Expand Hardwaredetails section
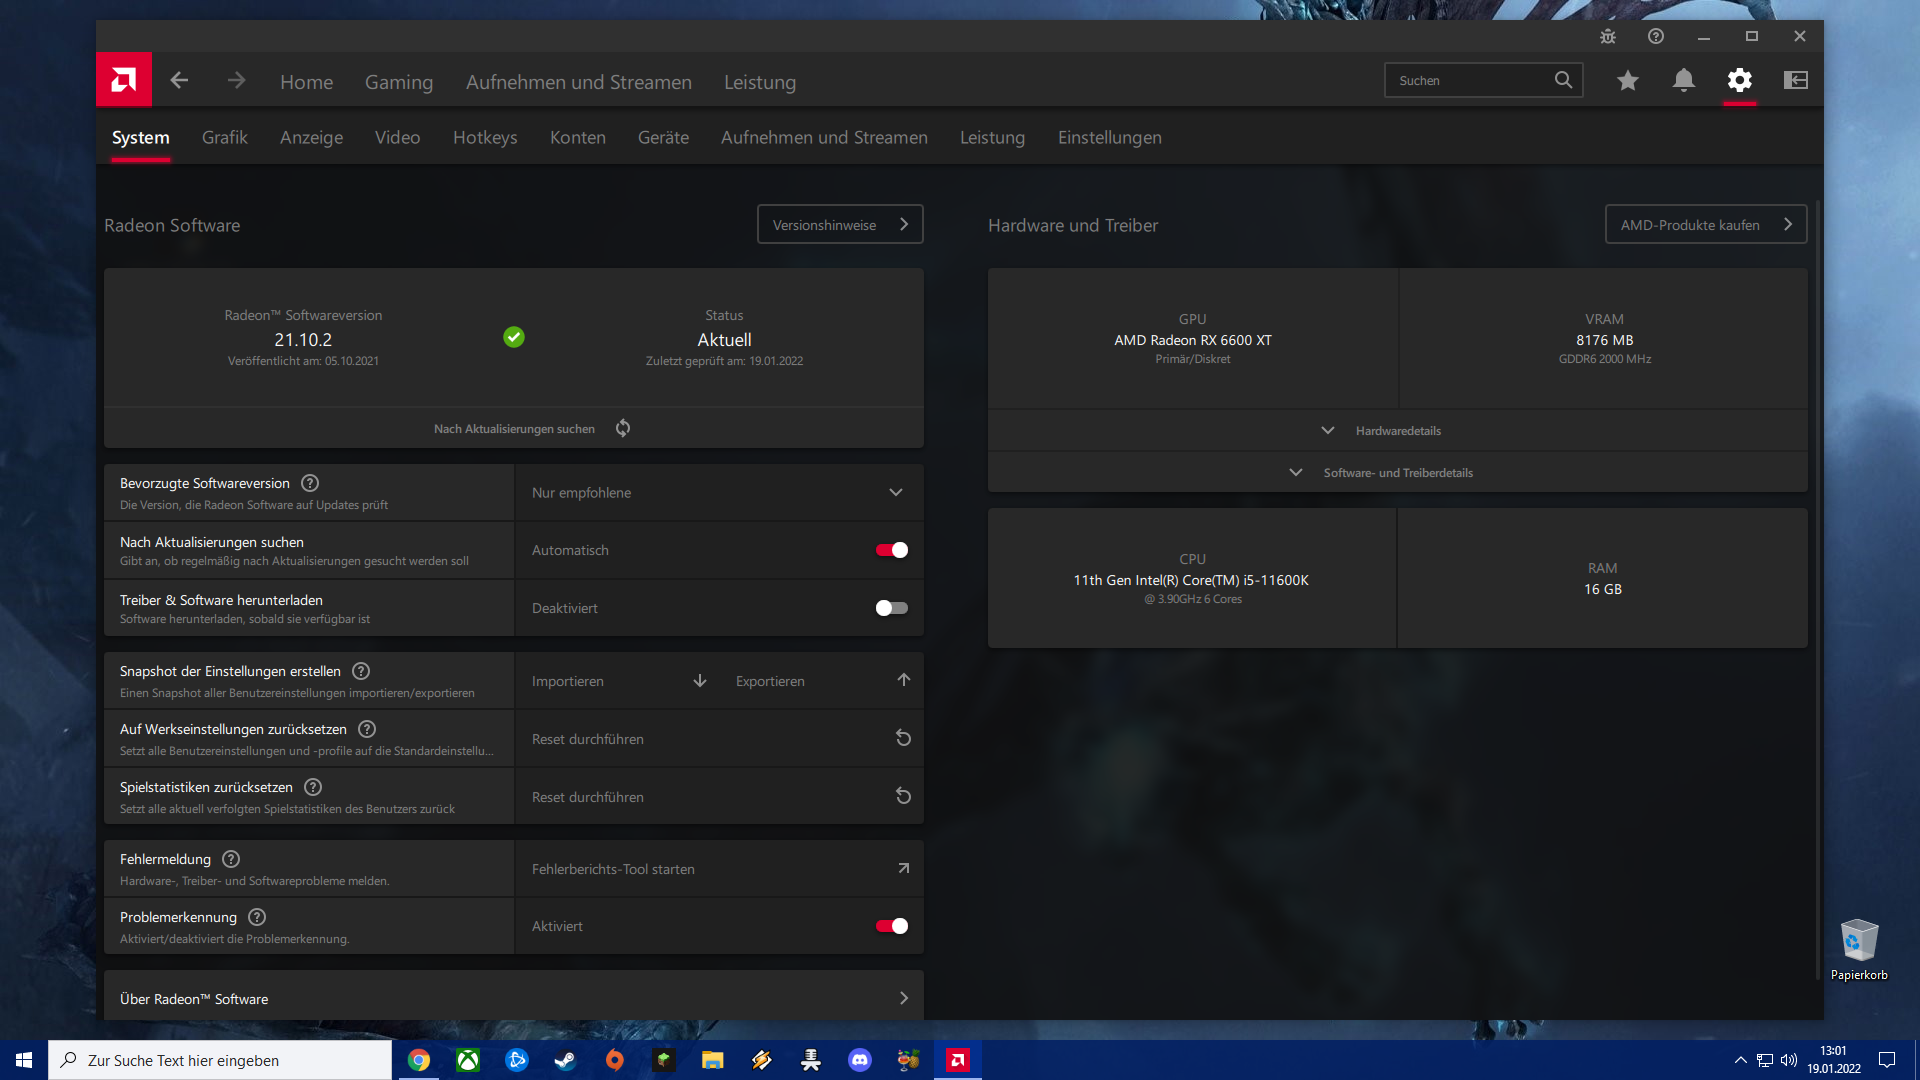 [x=1396, y=430]
